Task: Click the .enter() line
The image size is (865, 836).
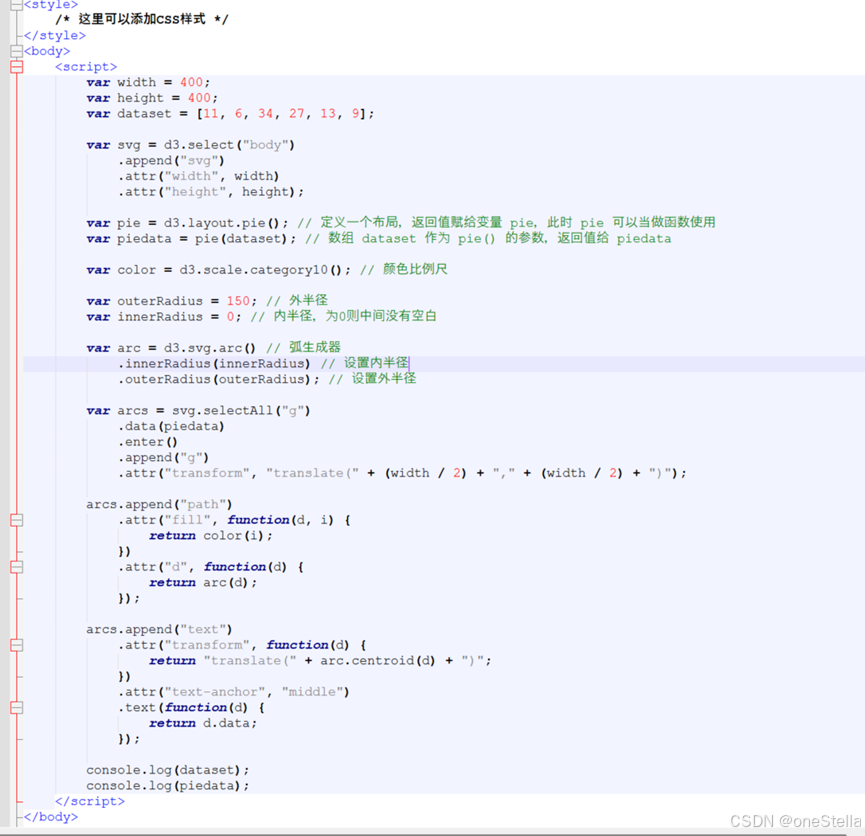Action: (x=147, y=443)
